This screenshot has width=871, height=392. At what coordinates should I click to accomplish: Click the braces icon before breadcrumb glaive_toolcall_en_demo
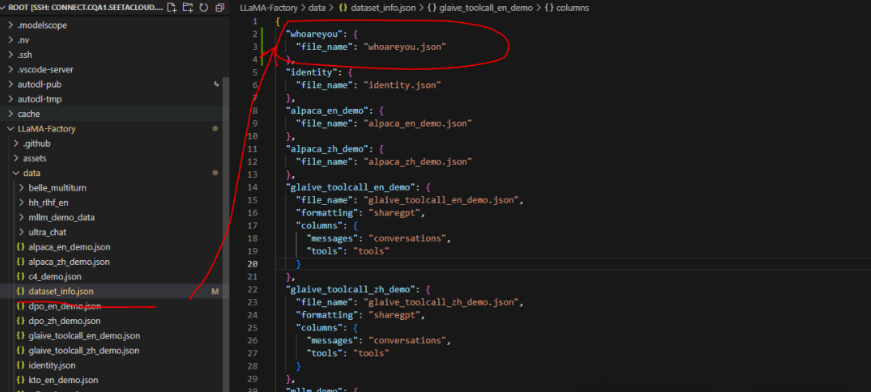pos(432,8)
